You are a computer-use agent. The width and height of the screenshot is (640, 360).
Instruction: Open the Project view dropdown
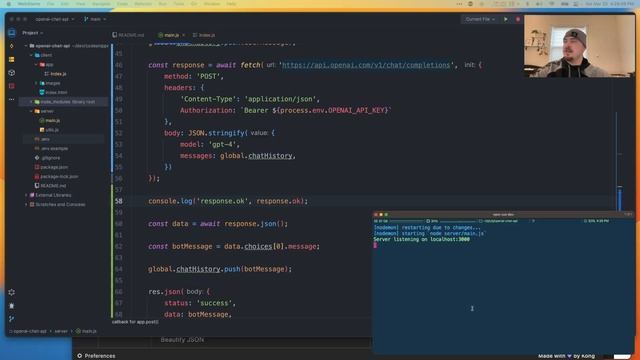click(33, 33)
